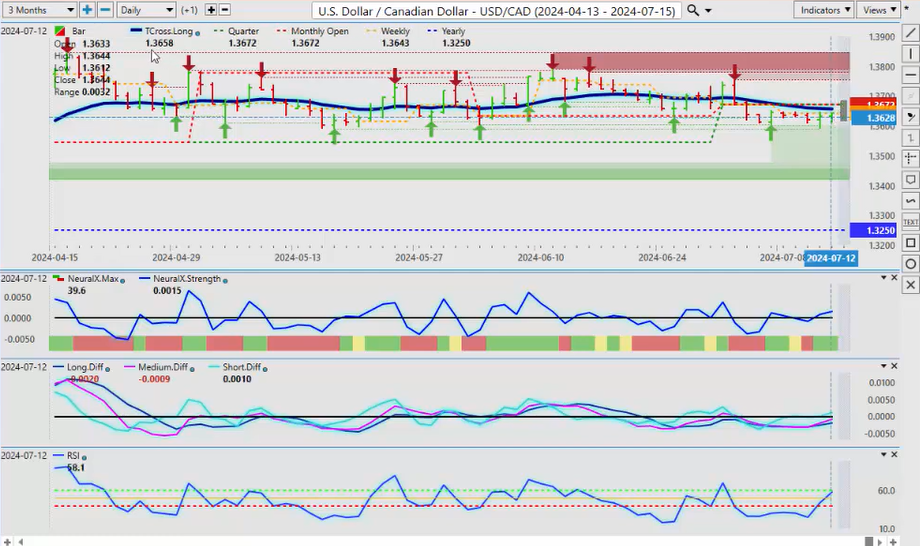920x546 pixels.
Task: Click the blue 1.3628 current price tag
Action: click(872, 118)
